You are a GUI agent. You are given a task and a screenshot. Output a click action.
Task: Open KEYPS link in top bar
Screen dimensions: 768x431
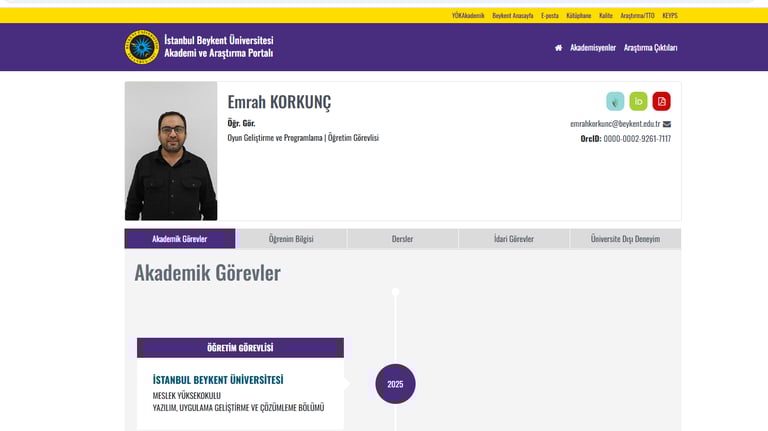coord(670,16)
